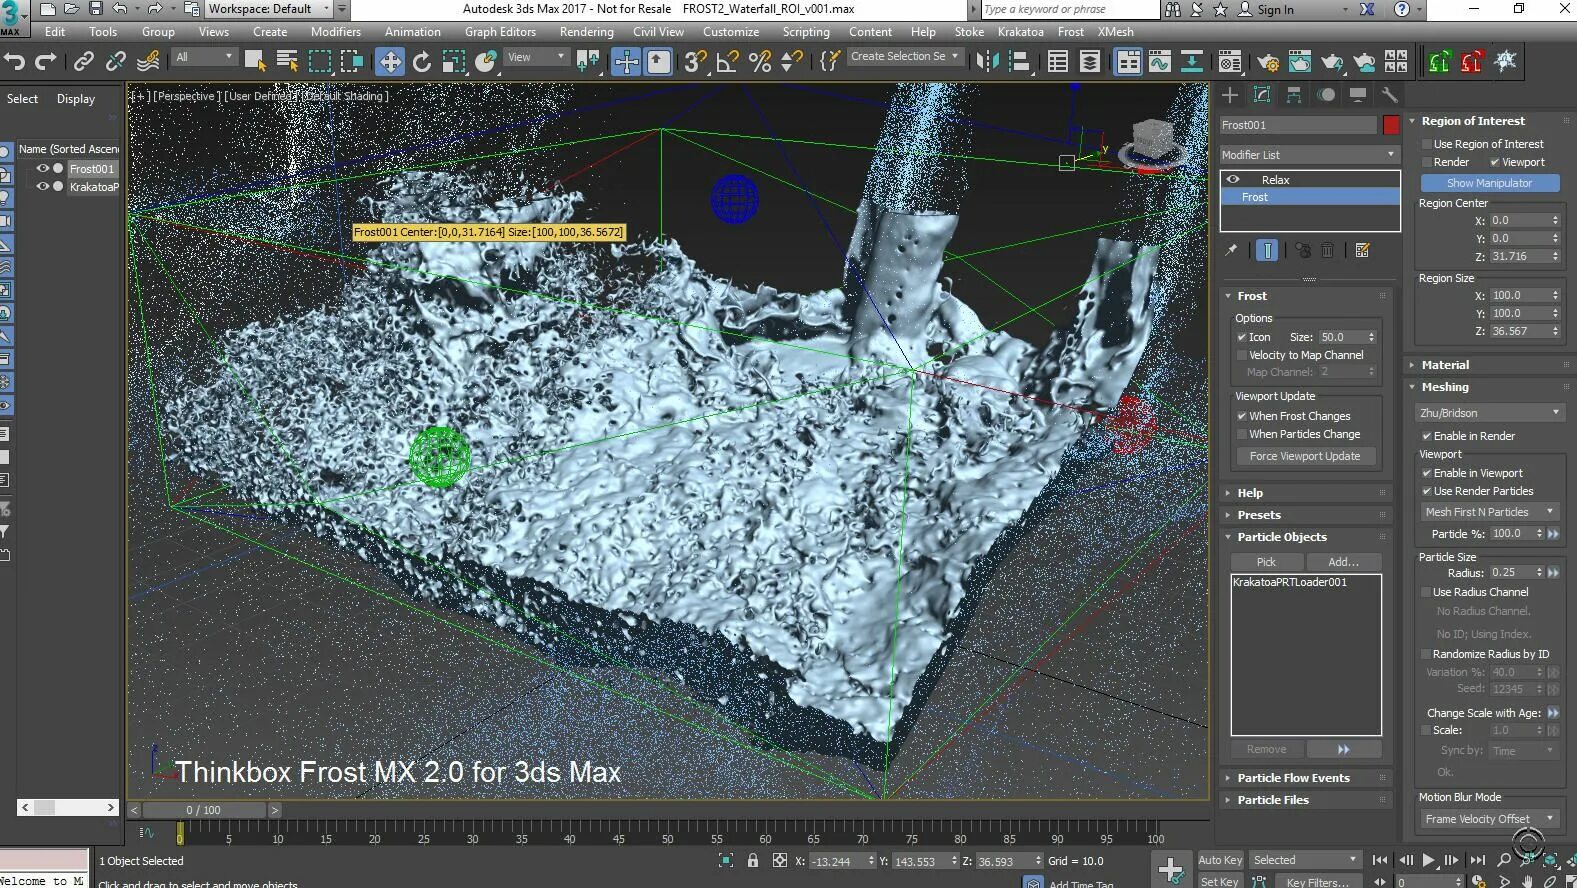Toggle Viewport checkbox in Region of Interest

pos(1495,162)
